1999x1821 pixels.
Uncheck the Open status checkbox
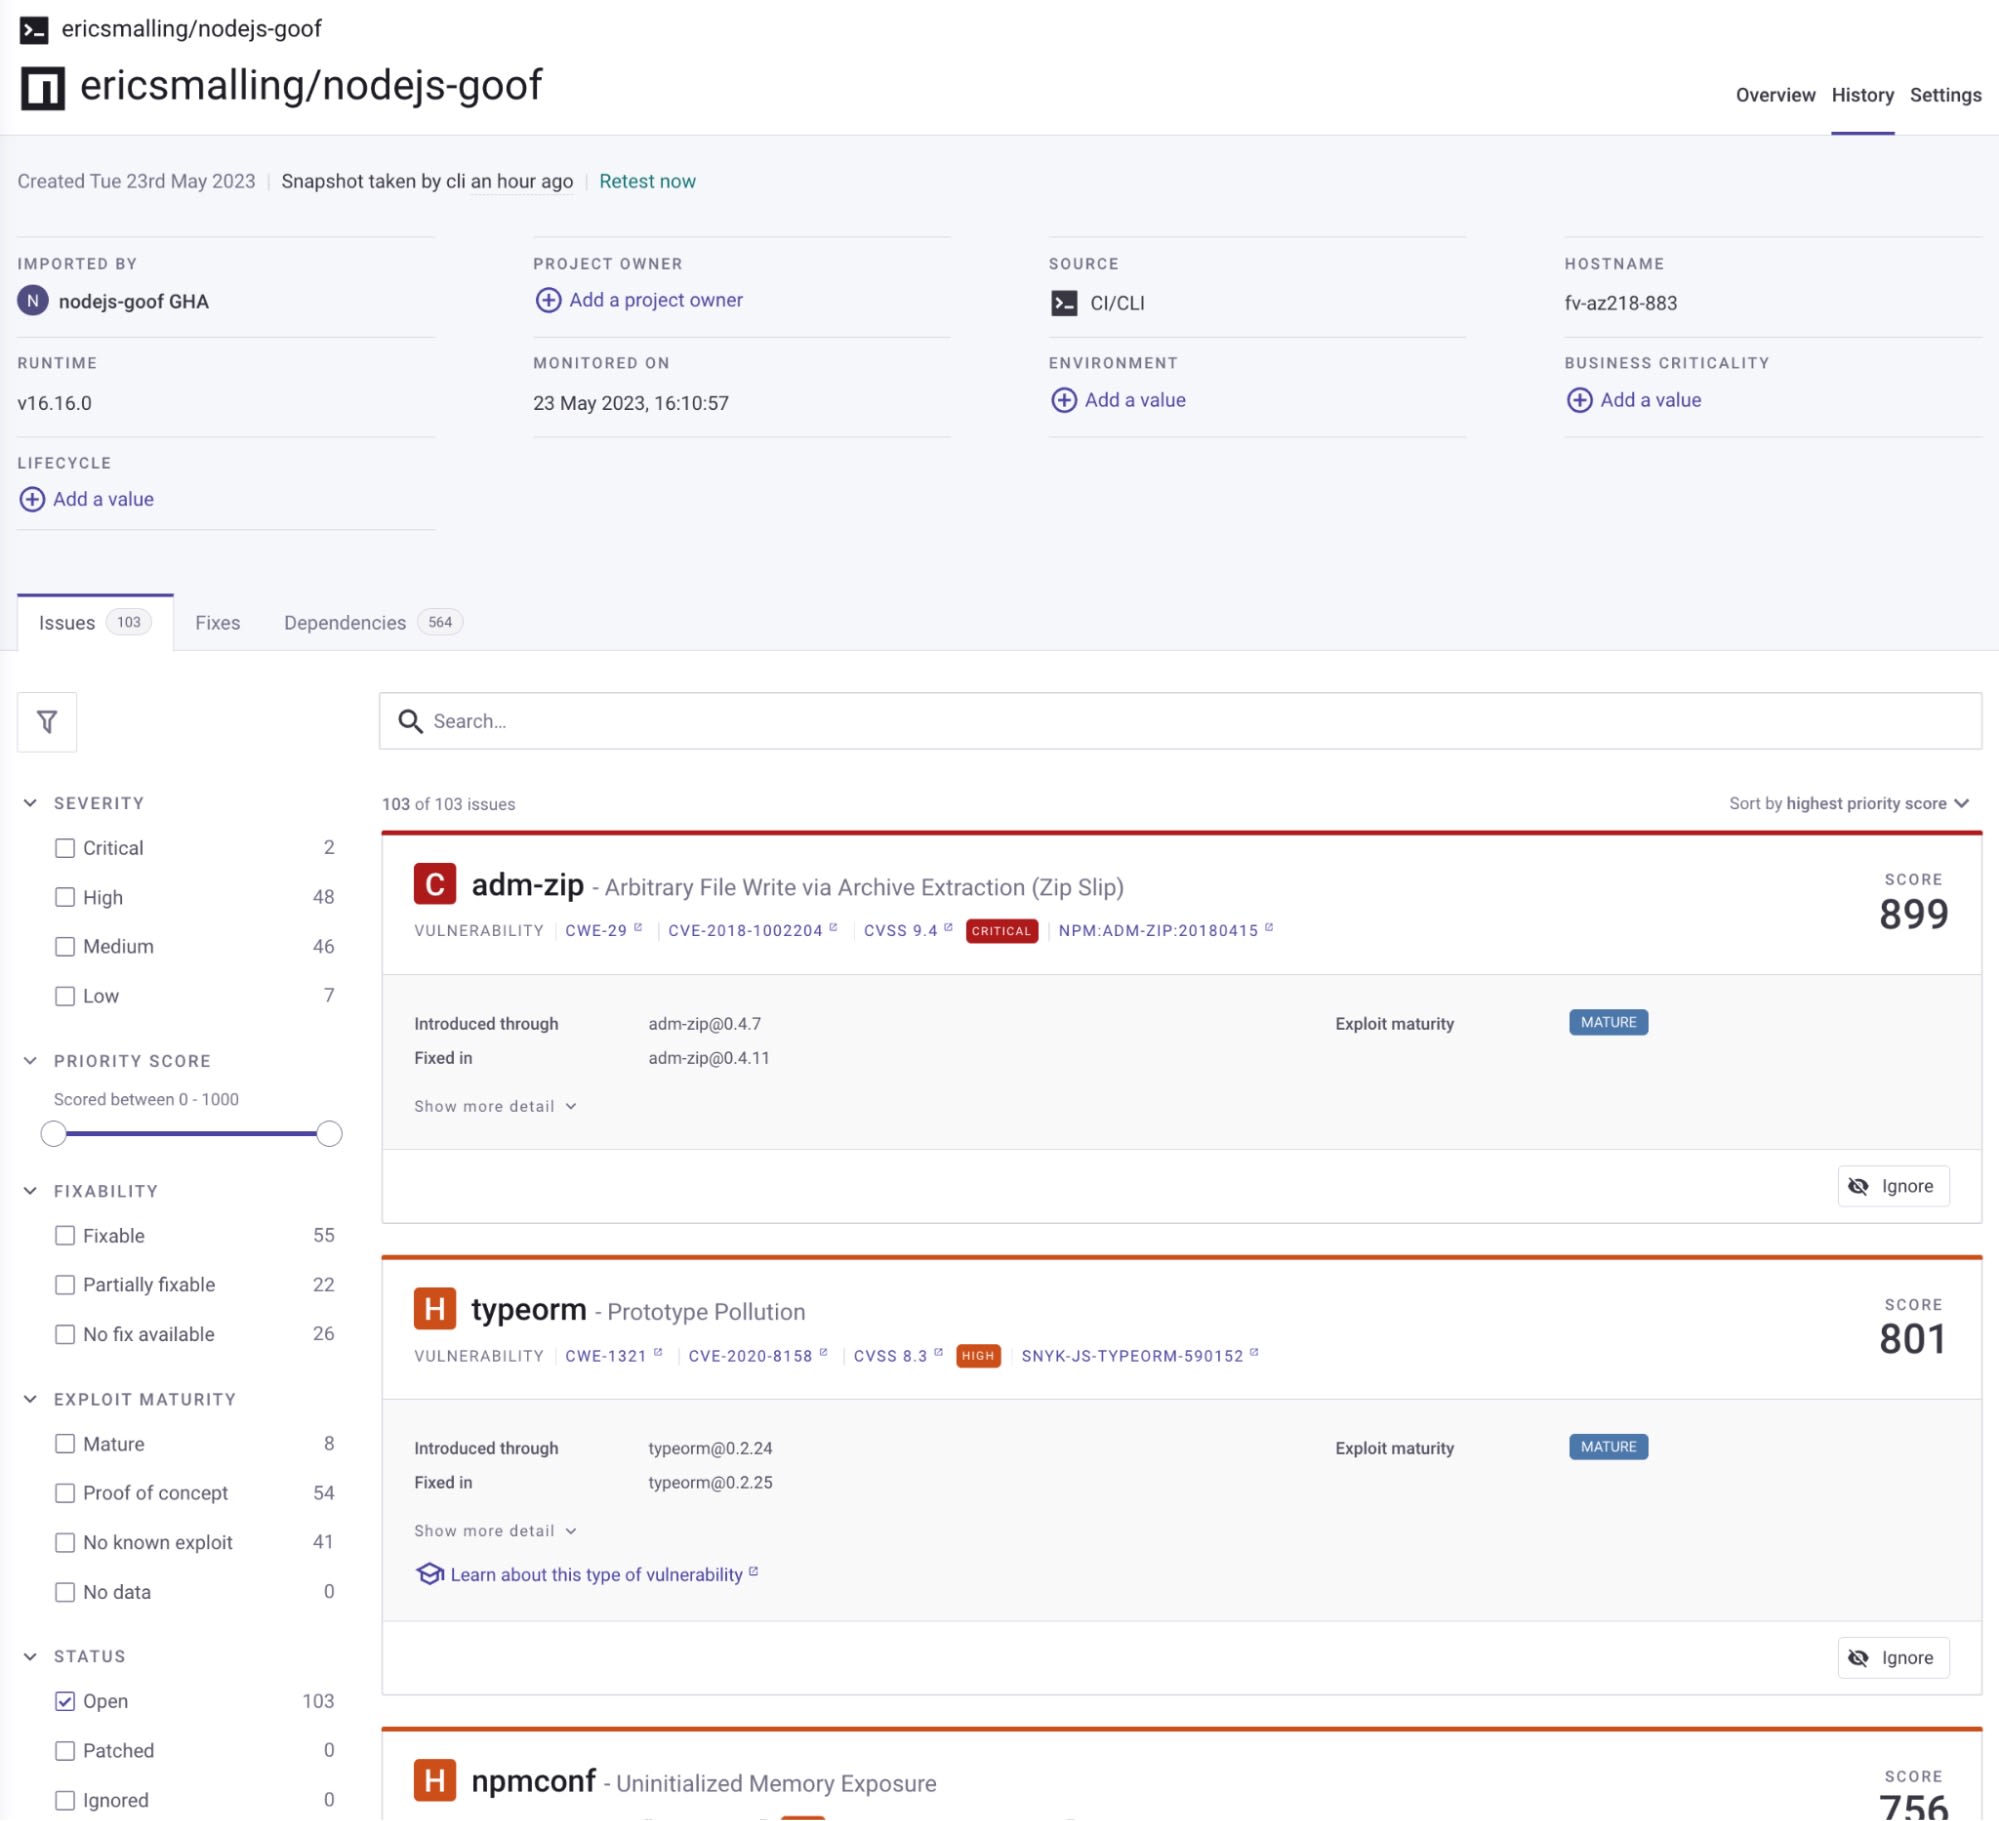click(65, 1701)
